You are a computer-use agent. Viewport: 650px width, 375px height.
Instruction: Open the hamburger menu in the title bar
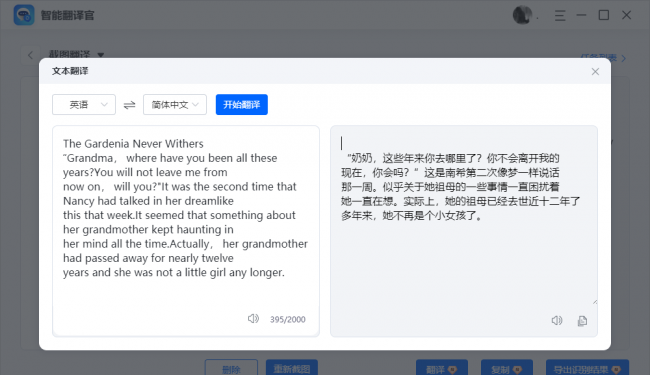(560, 16)
